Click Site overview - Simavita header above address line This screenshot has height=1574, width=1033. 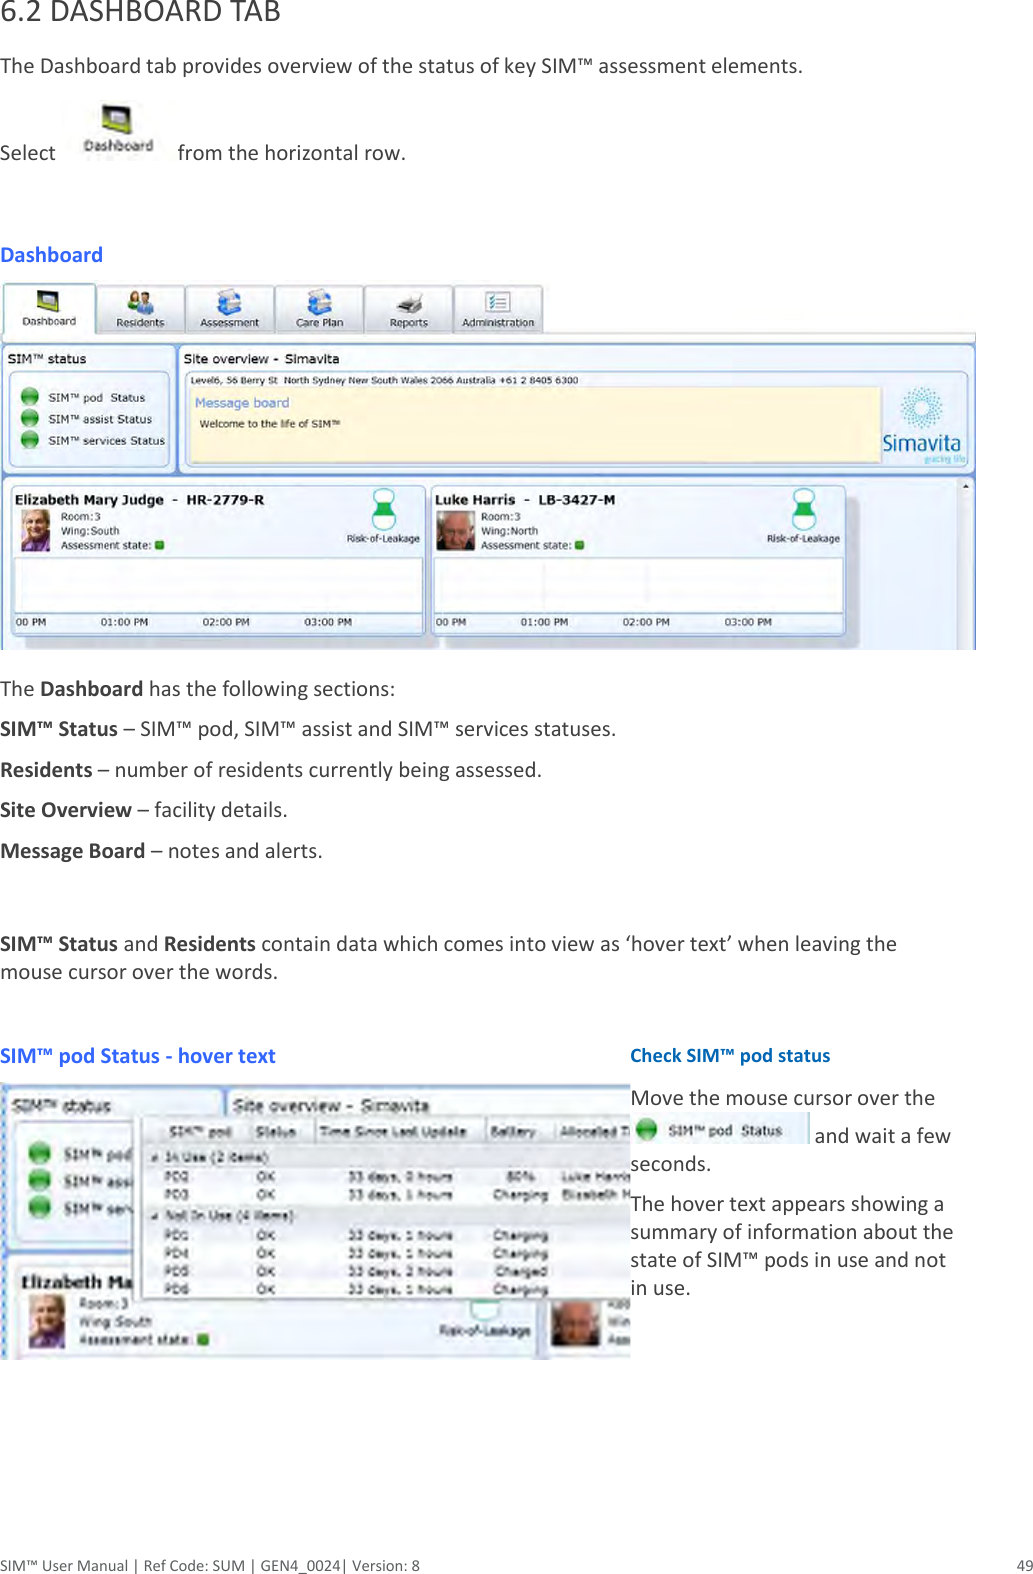pos(262,359)
